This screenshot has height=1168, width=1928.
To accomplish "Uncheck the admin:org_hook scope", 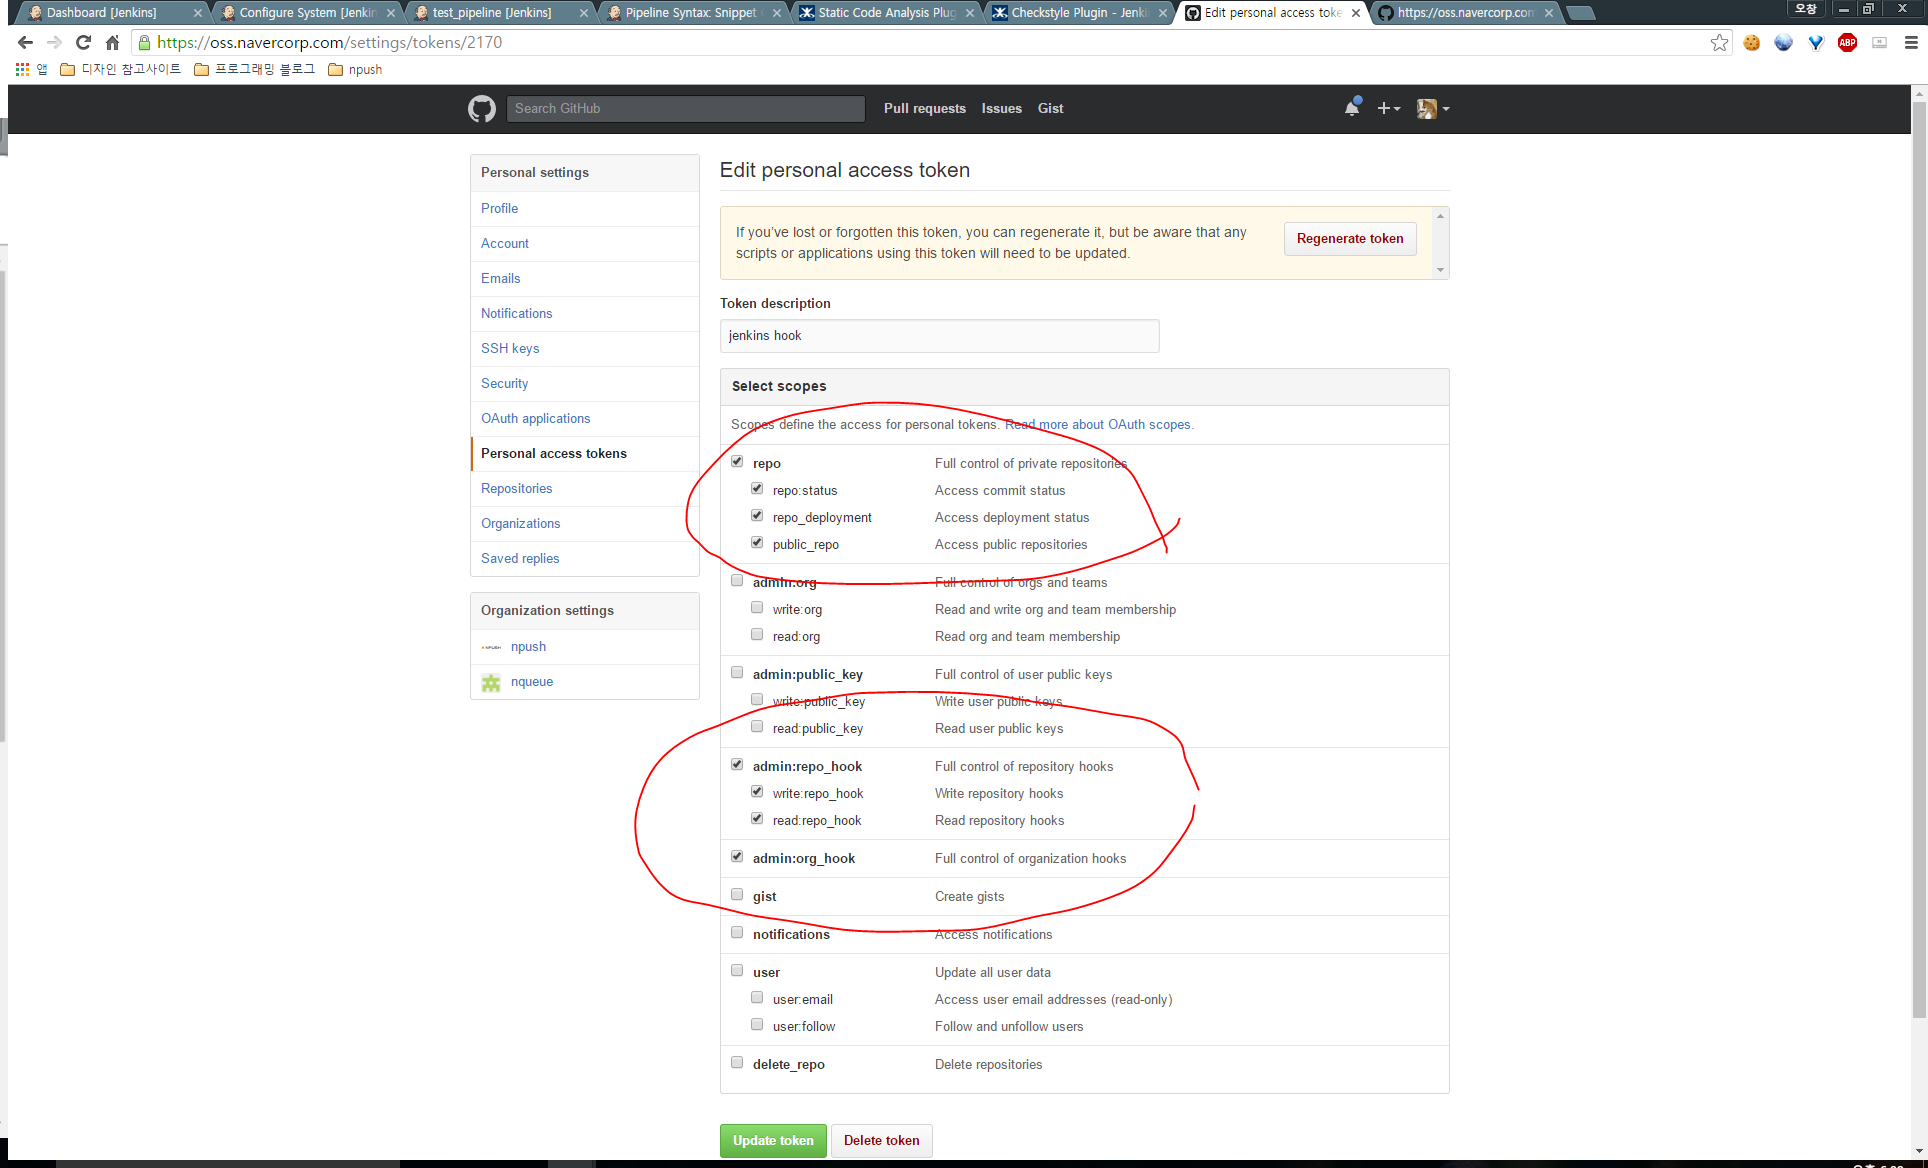I will (737, 857).
